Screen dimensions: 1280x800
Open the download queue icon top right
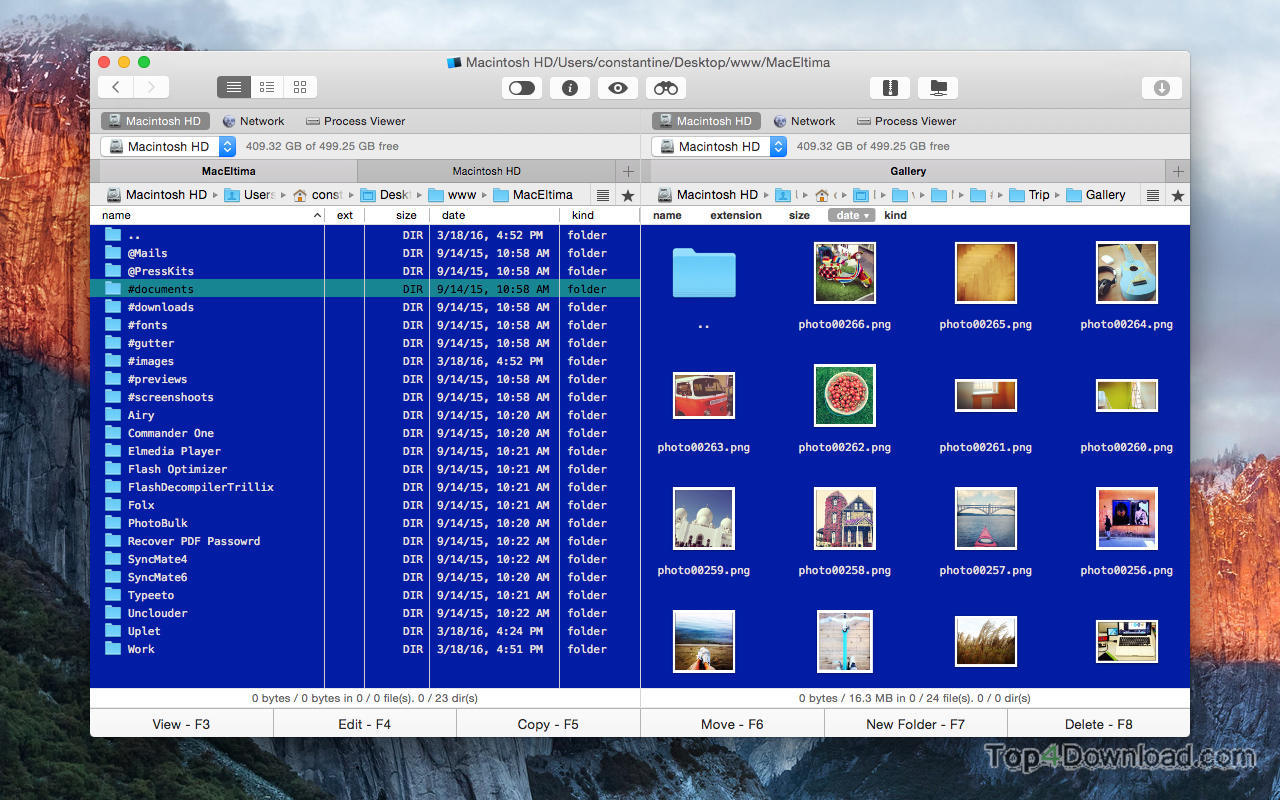[x=1161, y=88]
